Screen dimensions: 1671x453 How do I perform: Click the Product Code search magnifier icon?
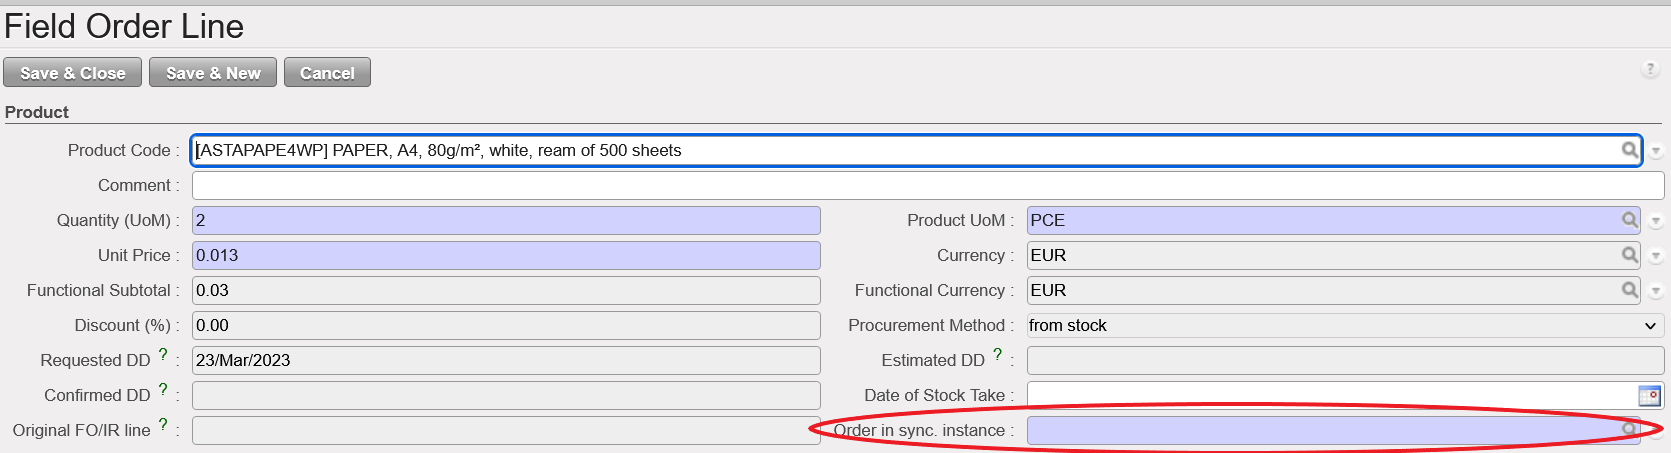[1629, 150]
